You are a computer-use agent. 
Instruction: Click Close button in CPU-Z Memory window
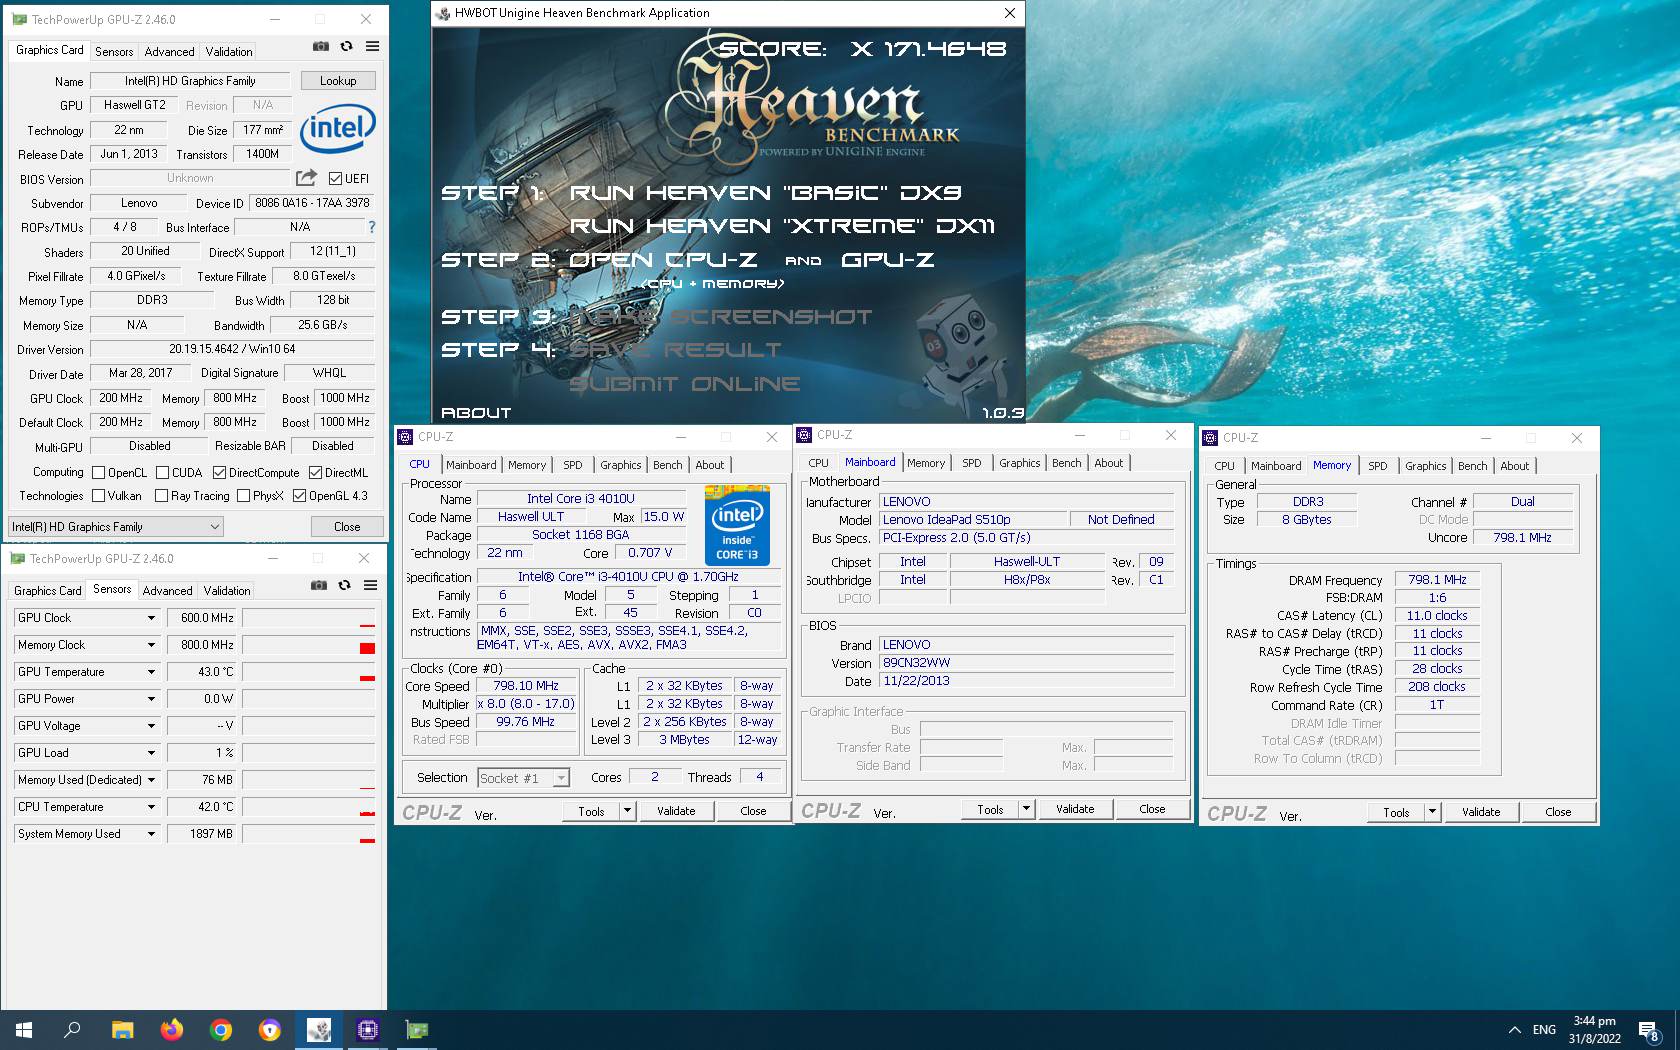[x=1558, y=812]
